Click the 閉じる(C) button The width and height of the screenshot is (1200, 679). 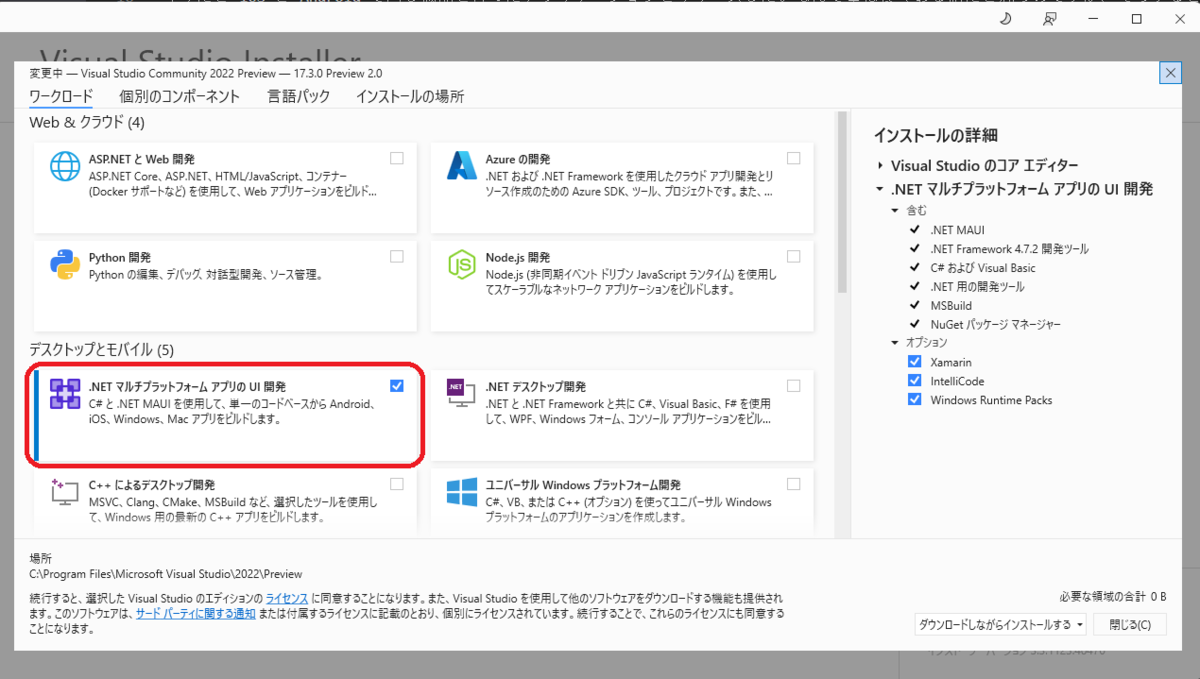pyautogui.click(x=1130, y=625)
